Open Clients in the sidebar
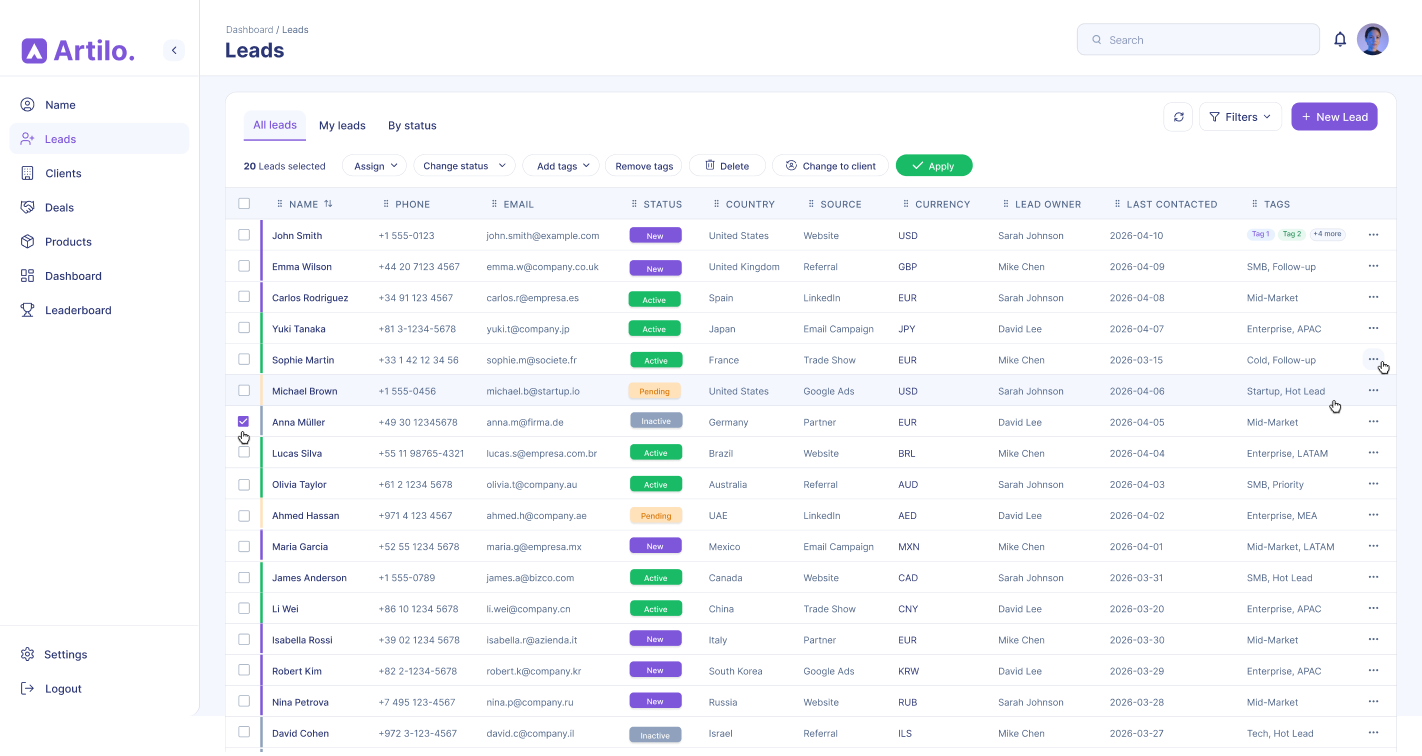Image resolution: width=1422 pixels, height=756 pixels. [99, 173]
